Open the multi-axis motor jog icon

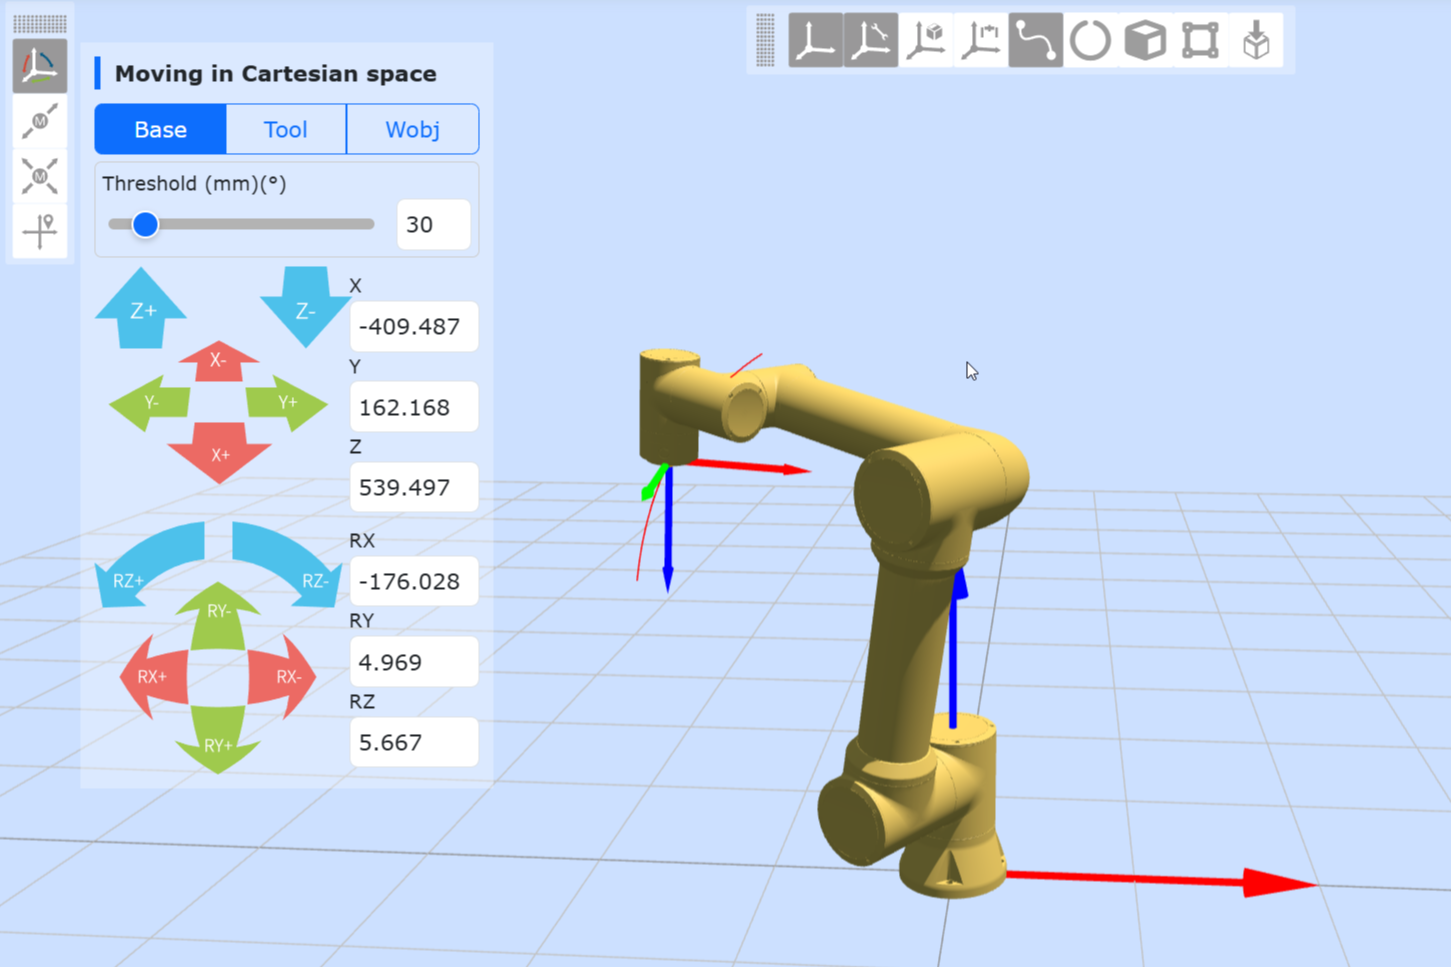[40, 176]
